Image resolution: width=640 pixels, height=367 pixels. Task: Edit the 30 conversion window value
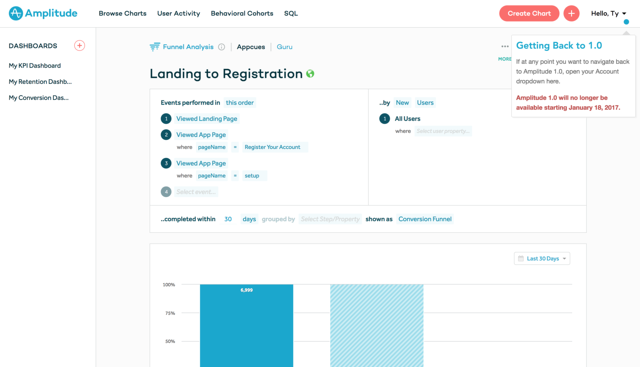click(228, 219)
